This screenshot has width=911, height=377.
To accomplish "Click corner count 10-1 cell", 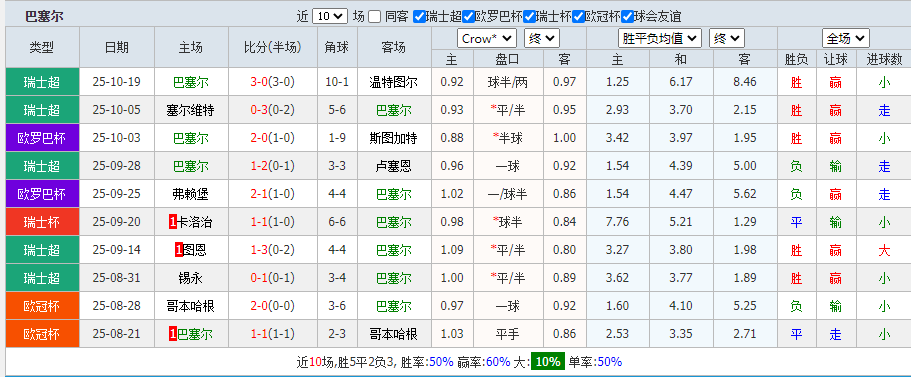I will coord(337,82).
